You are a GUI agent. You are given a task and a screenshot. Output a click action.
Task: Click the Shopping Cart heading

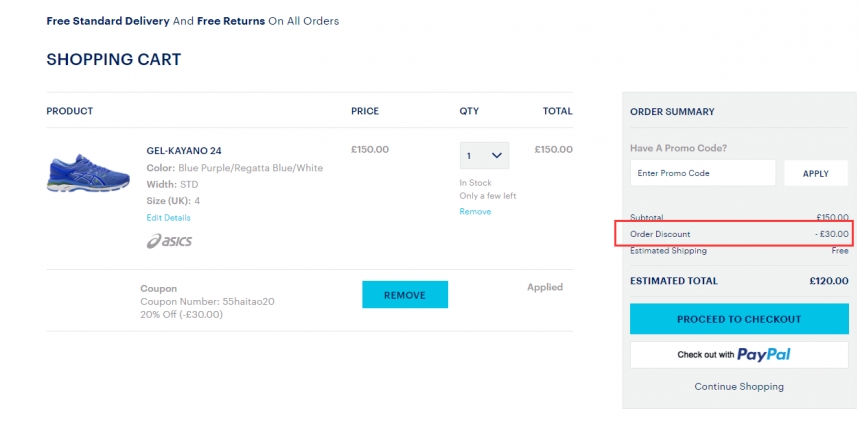(x=114, y=60)
